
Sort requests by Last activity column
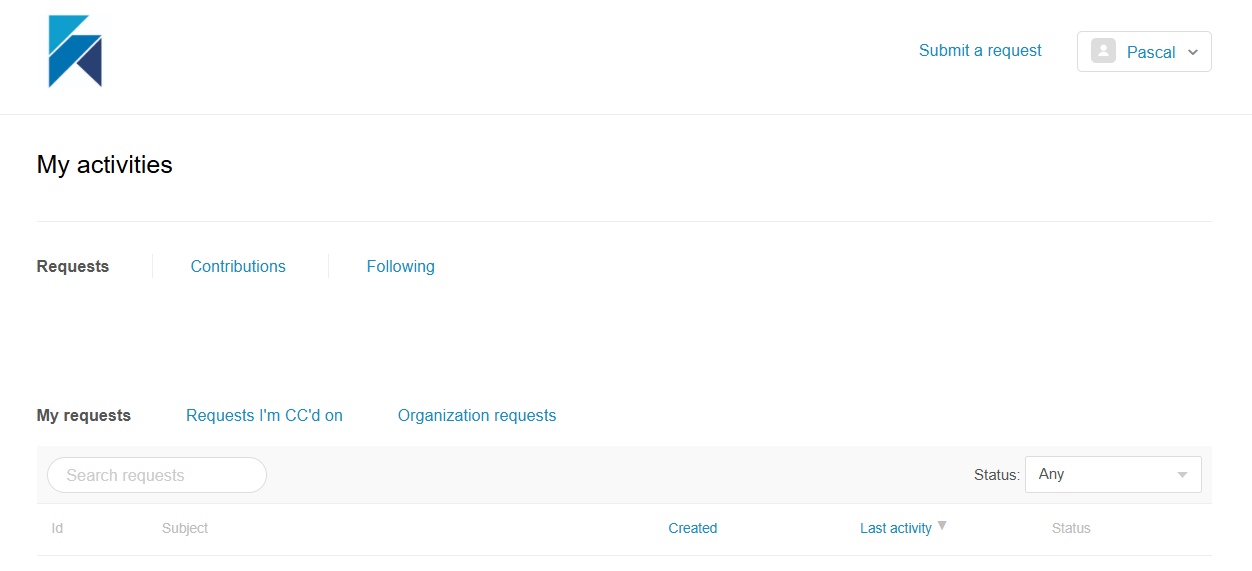click(x=895, y=529)
